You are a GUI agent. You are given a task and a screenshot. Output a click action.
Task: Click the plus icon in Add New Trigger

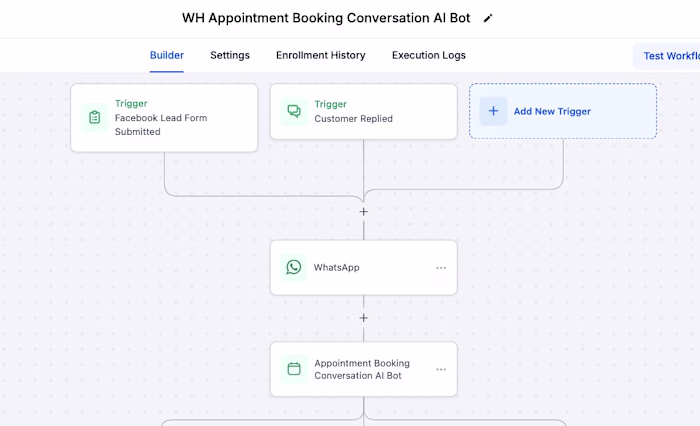click(x=493, y=111)
